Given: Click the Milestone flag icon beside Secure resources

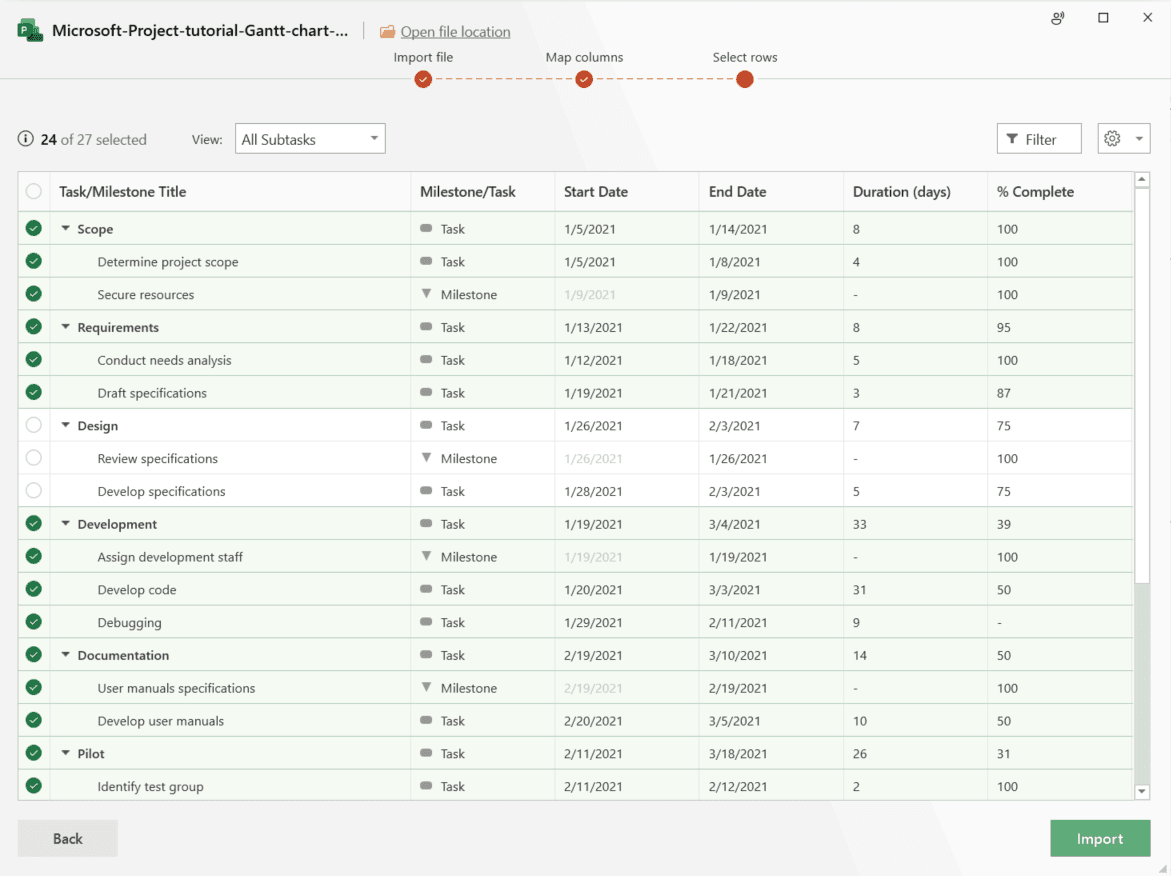Looking at the screenshot, I should point(427,294).
